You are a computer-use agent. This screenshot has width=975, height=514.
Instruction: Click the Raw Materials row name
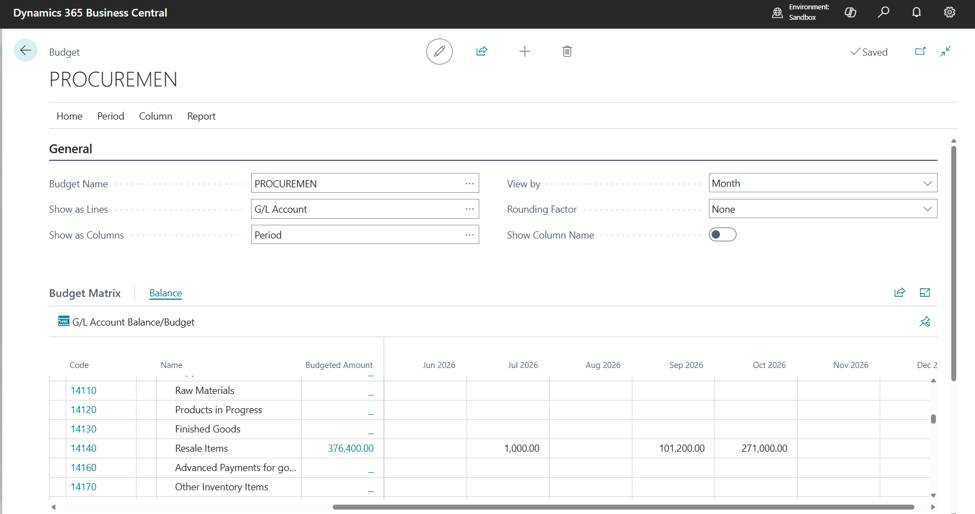click(x=205, y=390)
